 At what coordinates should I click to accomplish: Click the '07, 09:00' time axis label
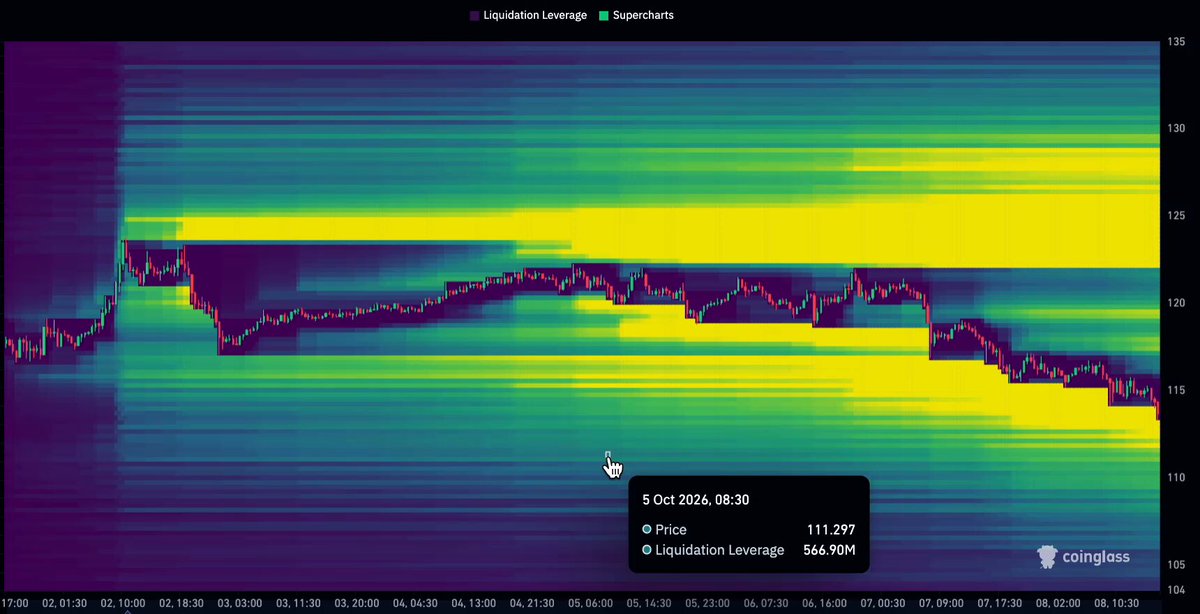click(941, 604)
